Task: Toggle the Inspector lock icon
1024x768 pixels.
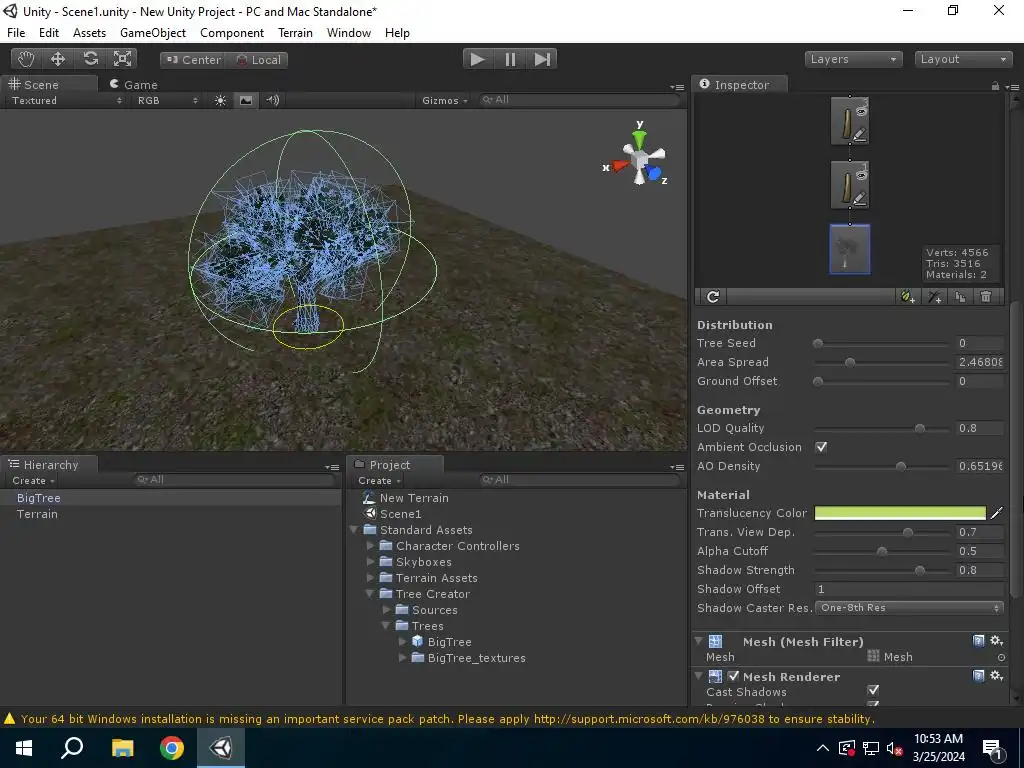Action: 995,86
